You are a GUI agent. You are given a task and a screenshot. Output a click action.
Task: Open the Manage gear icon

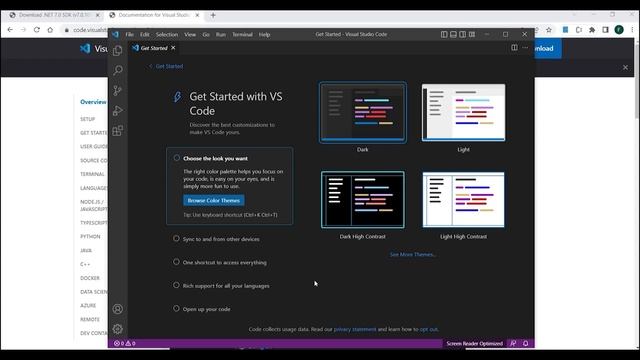pyautogui.click(x=118, y=329)
